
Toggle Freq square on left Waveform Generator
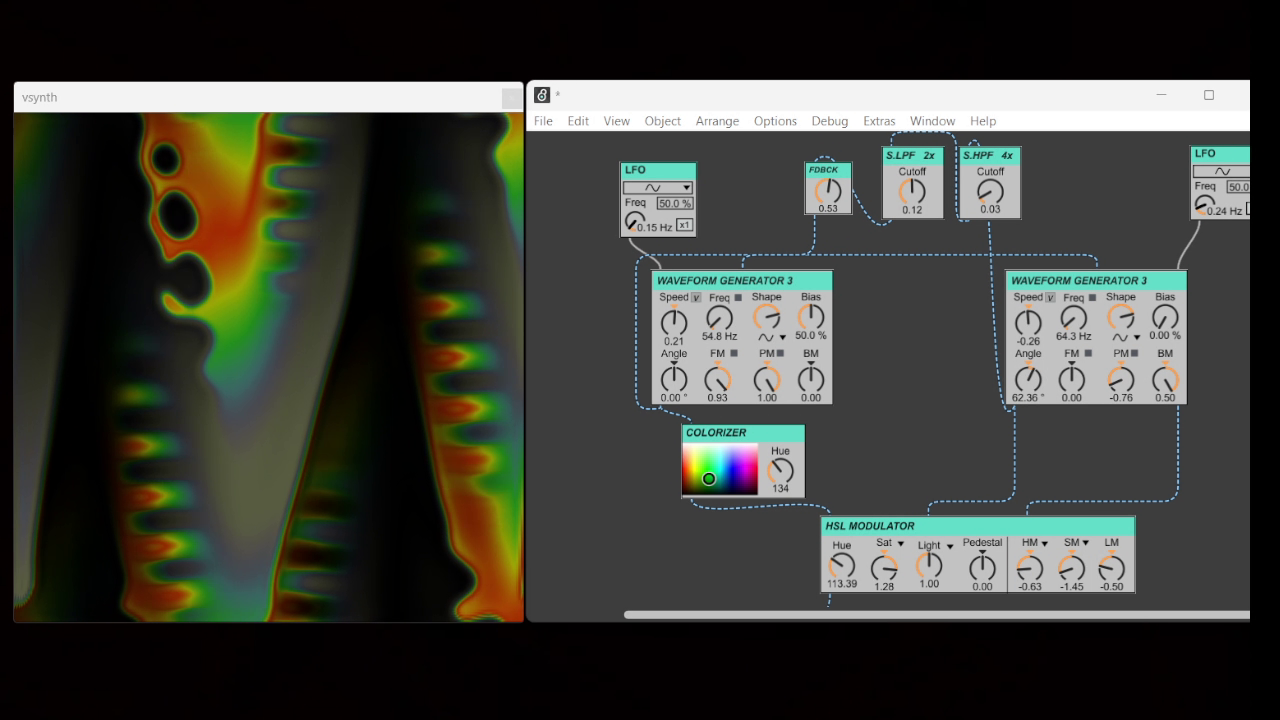739,298
